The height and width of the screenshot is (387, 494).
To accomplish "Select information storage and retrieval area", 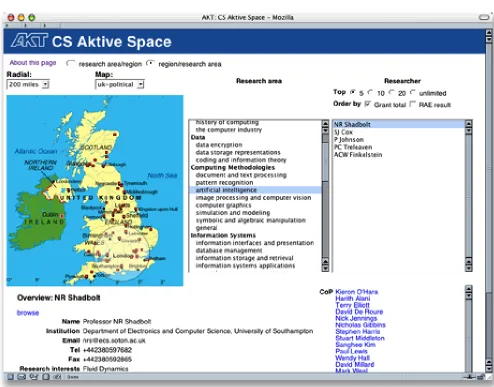I will [244, 258].
